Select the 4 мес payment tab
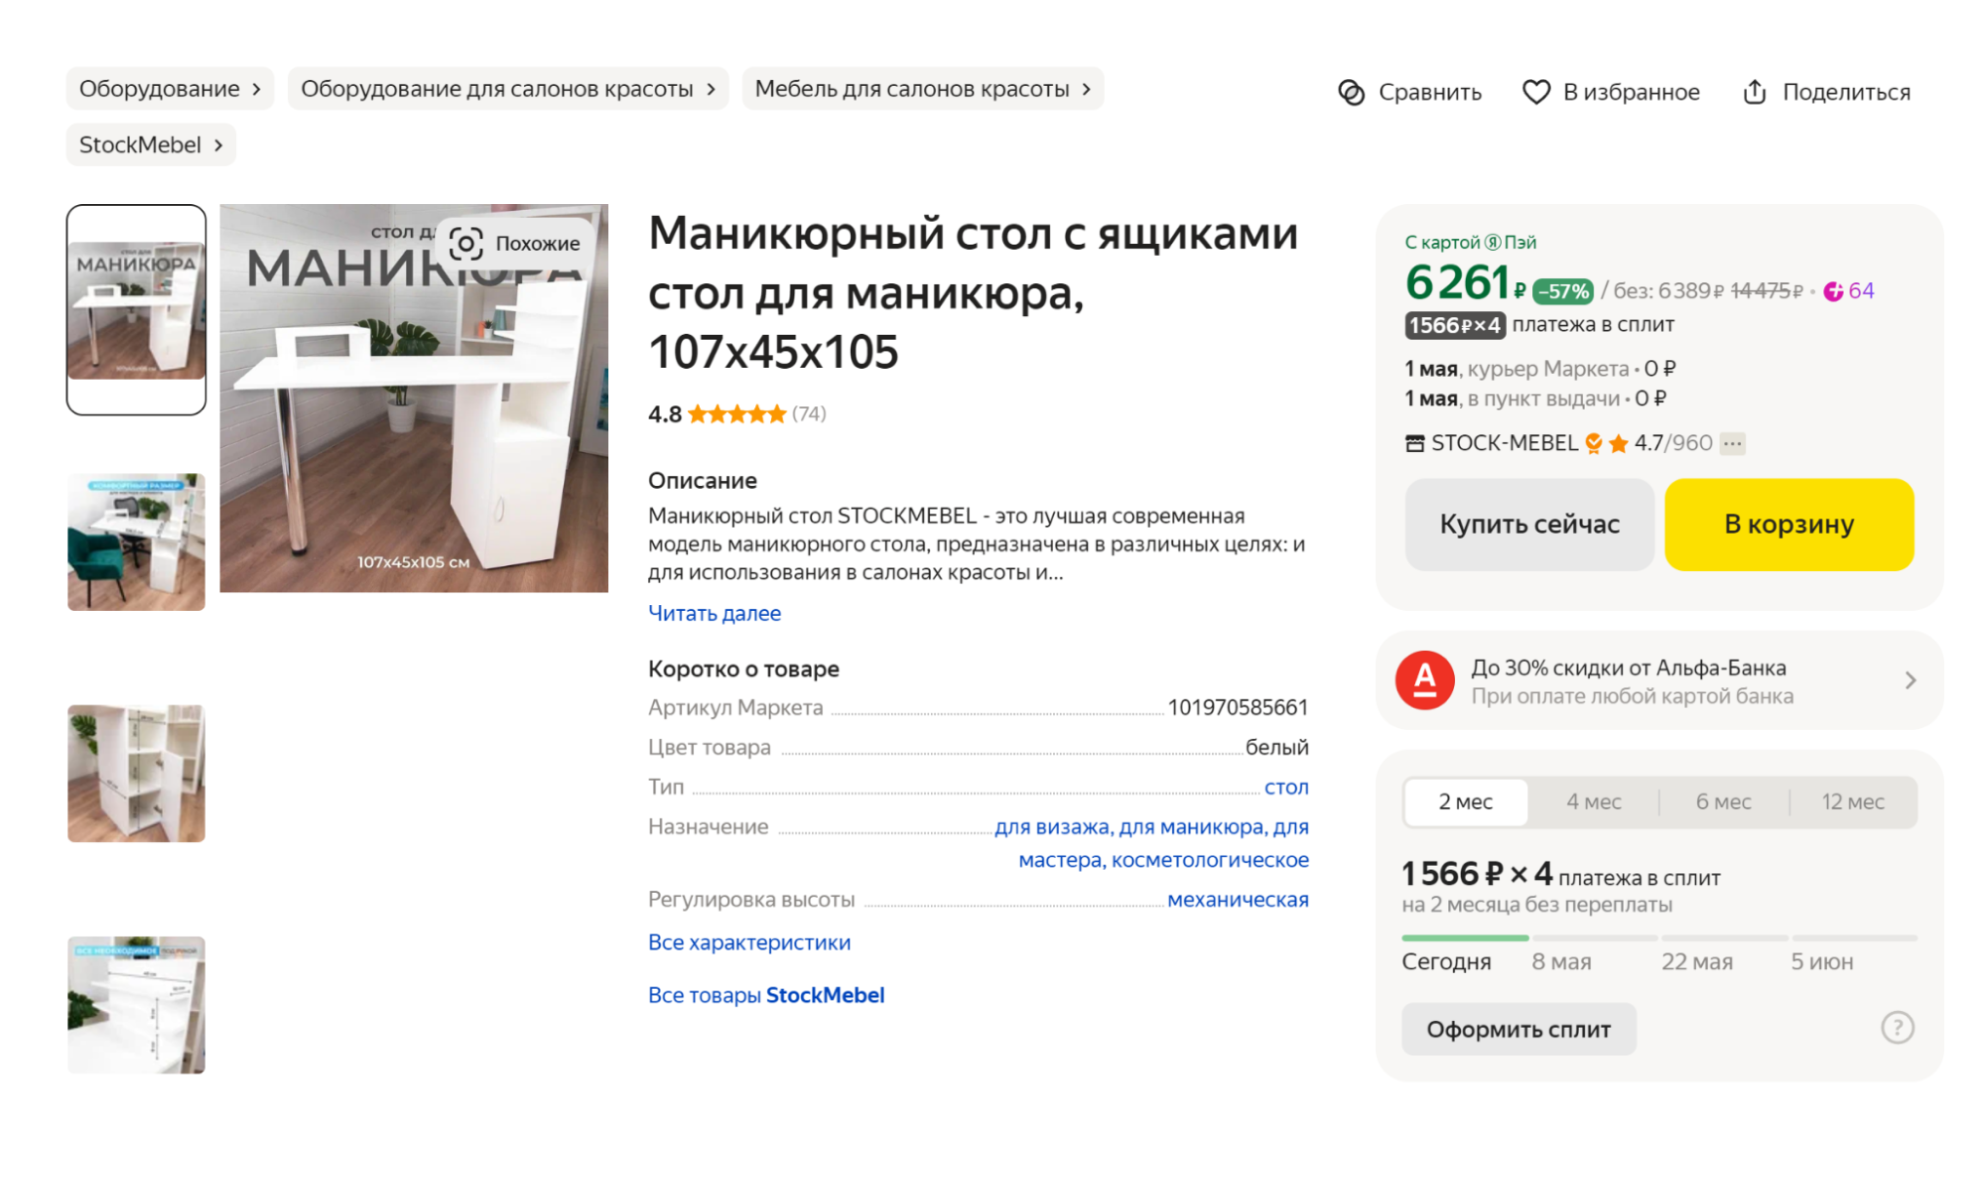Viewport: 1984px width, 1200px height. point(1593,801)
